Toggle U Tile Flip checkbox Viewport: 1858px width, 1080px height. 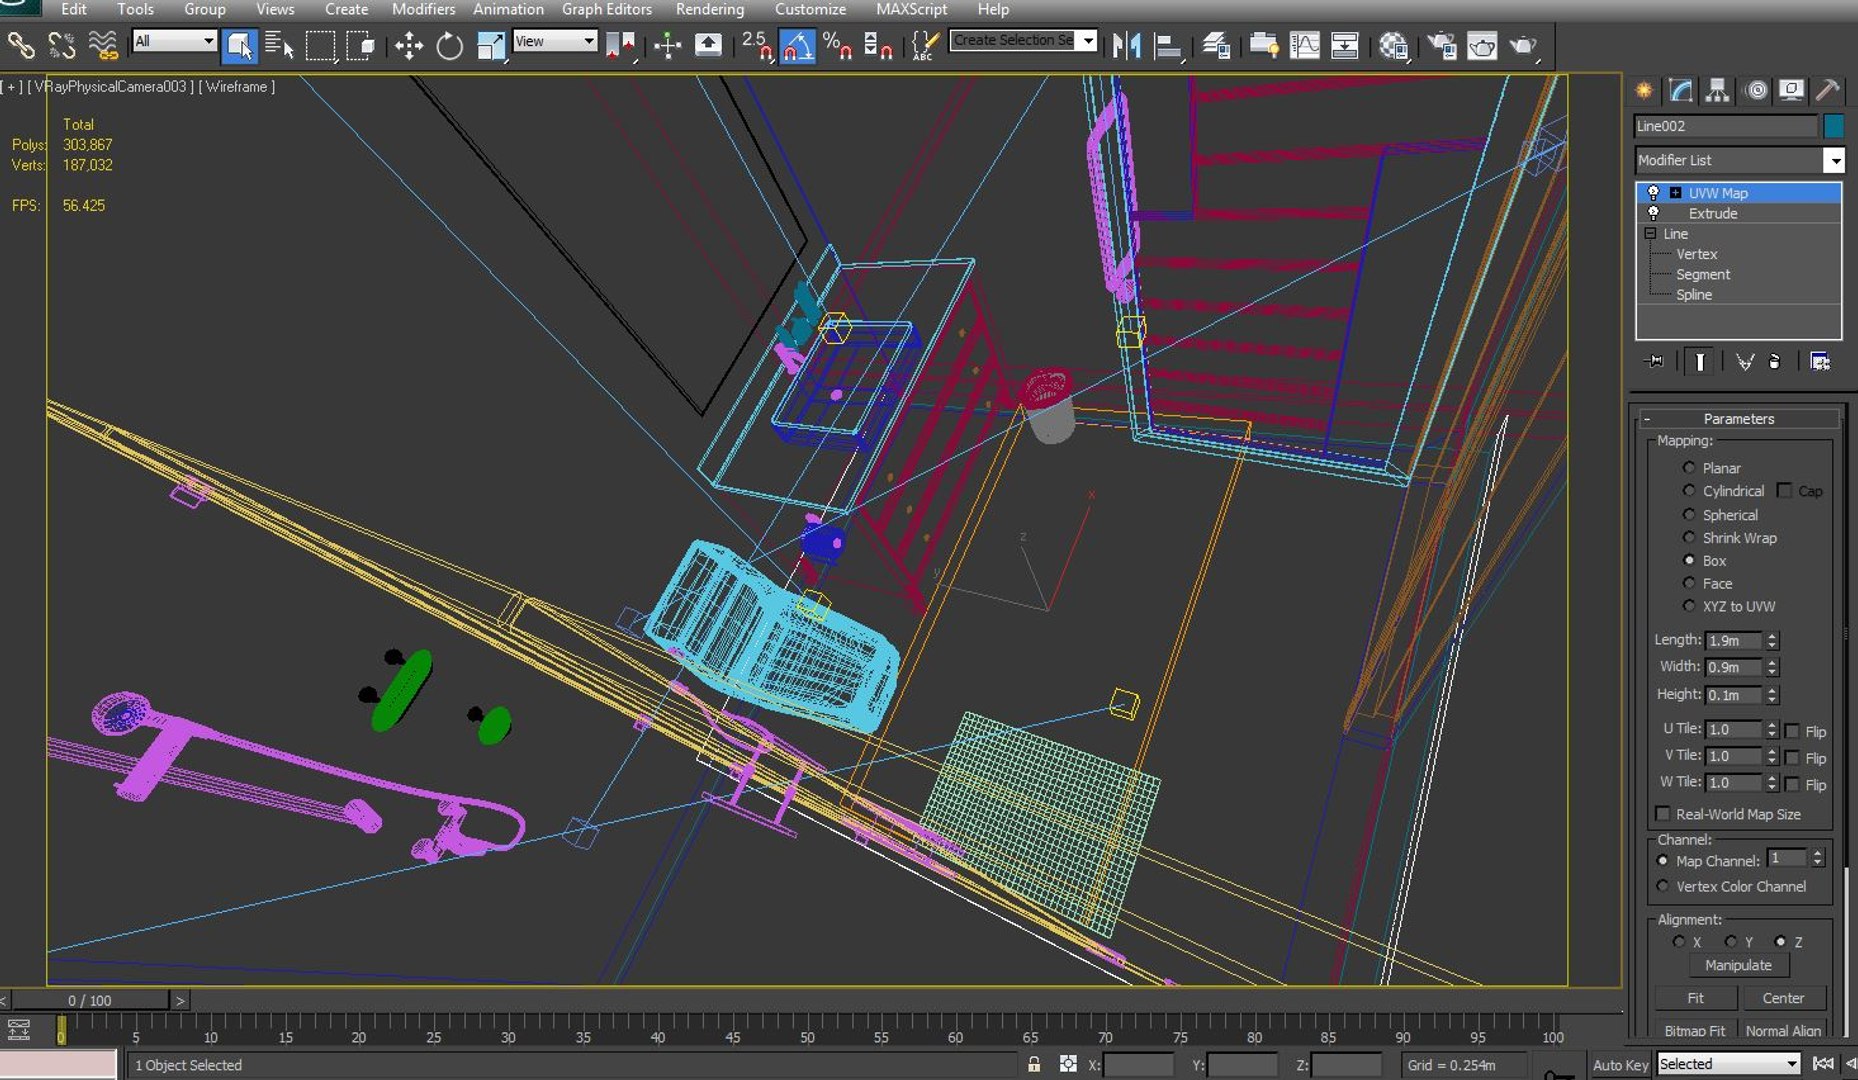(x=1793, y=731)
